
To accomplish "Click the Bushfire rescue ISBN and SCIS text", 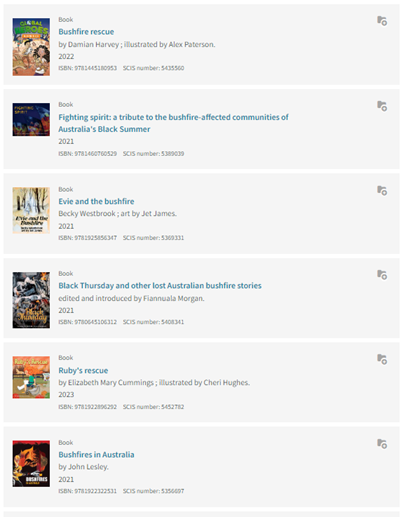I will (121, 68).
